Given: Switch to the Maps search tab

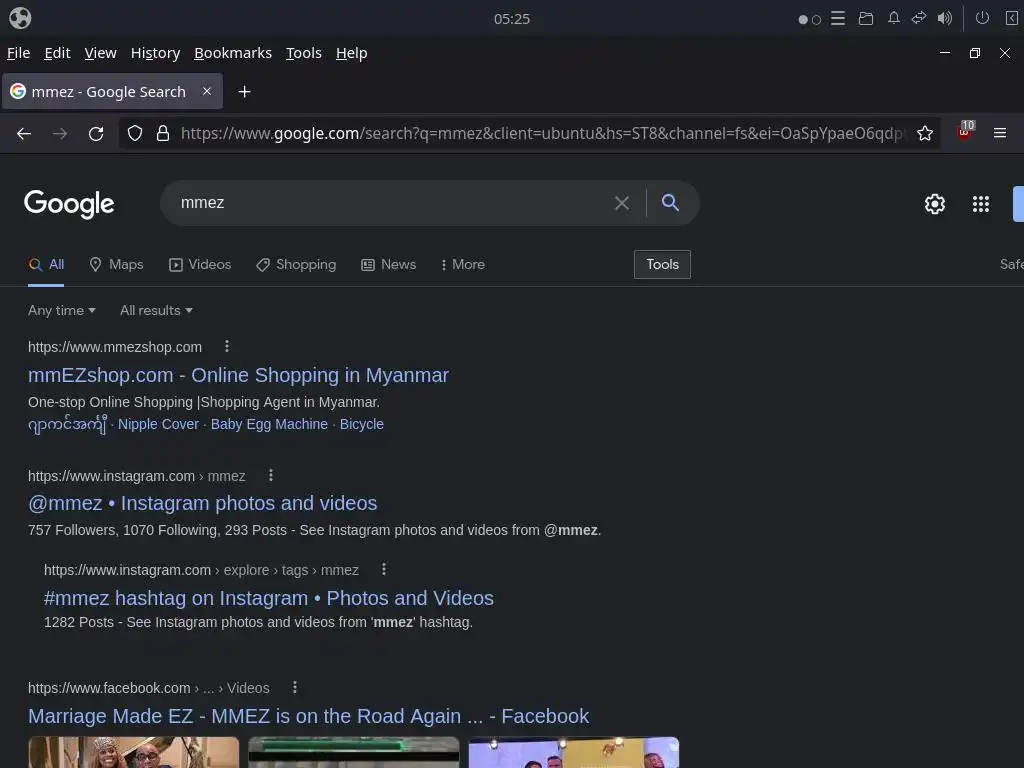Looking at the screenshot, I should (116, 264).
